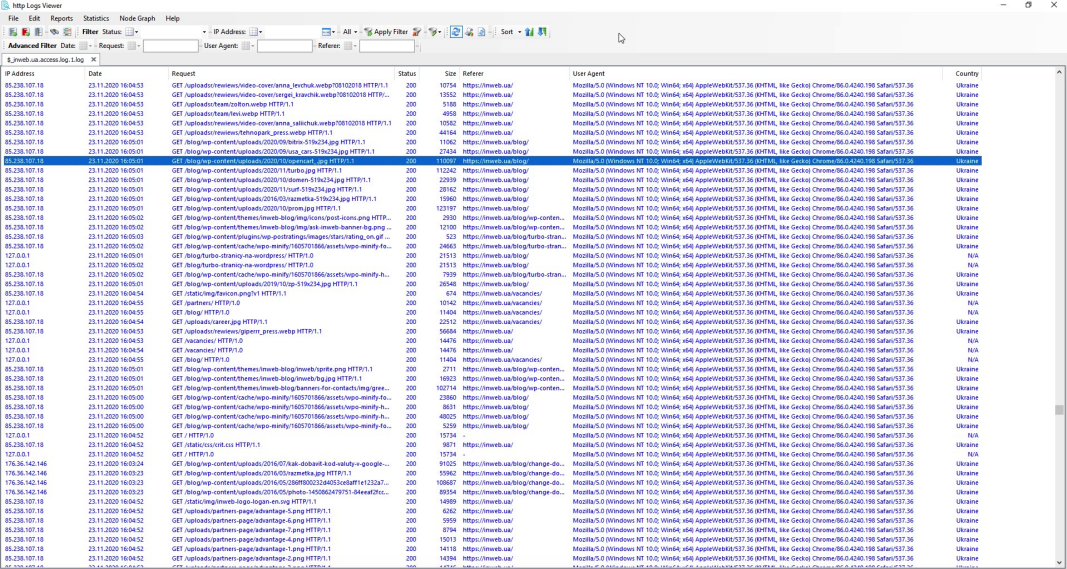
Task: Sort by the Size column header
Action: point(440,74)
